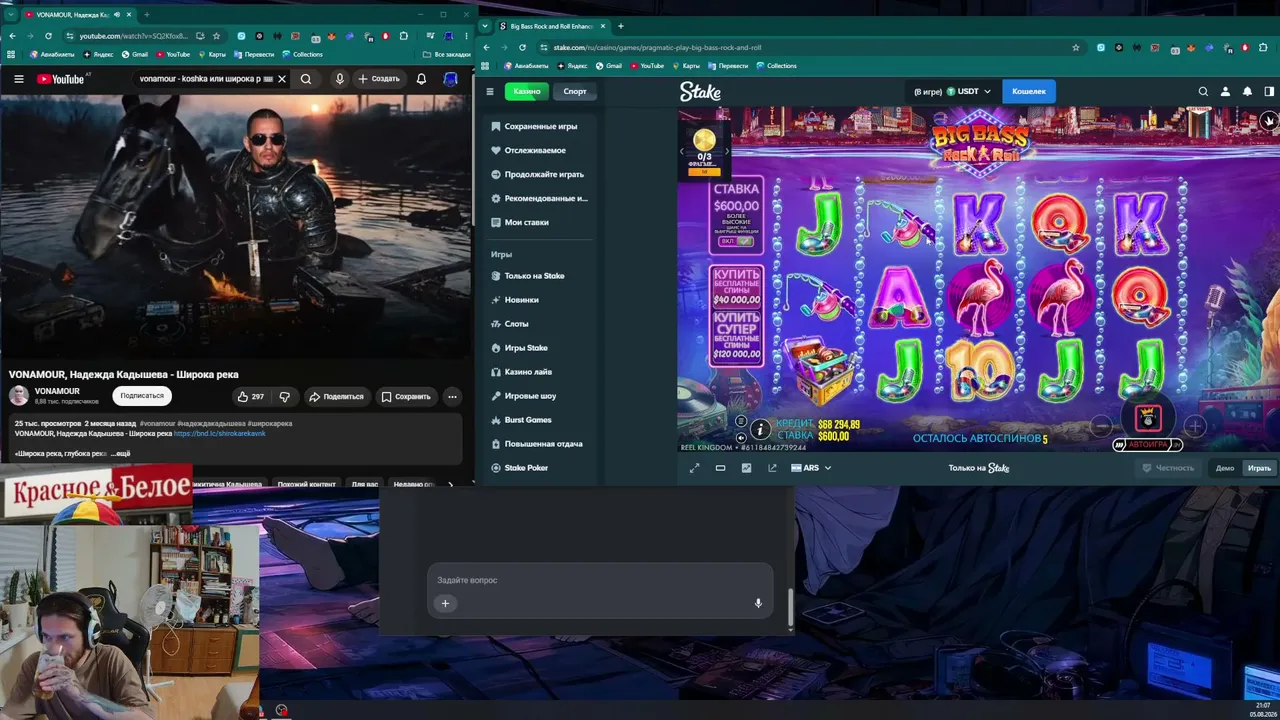Save the video with 'Сохранить'

(x=406, y=397)
